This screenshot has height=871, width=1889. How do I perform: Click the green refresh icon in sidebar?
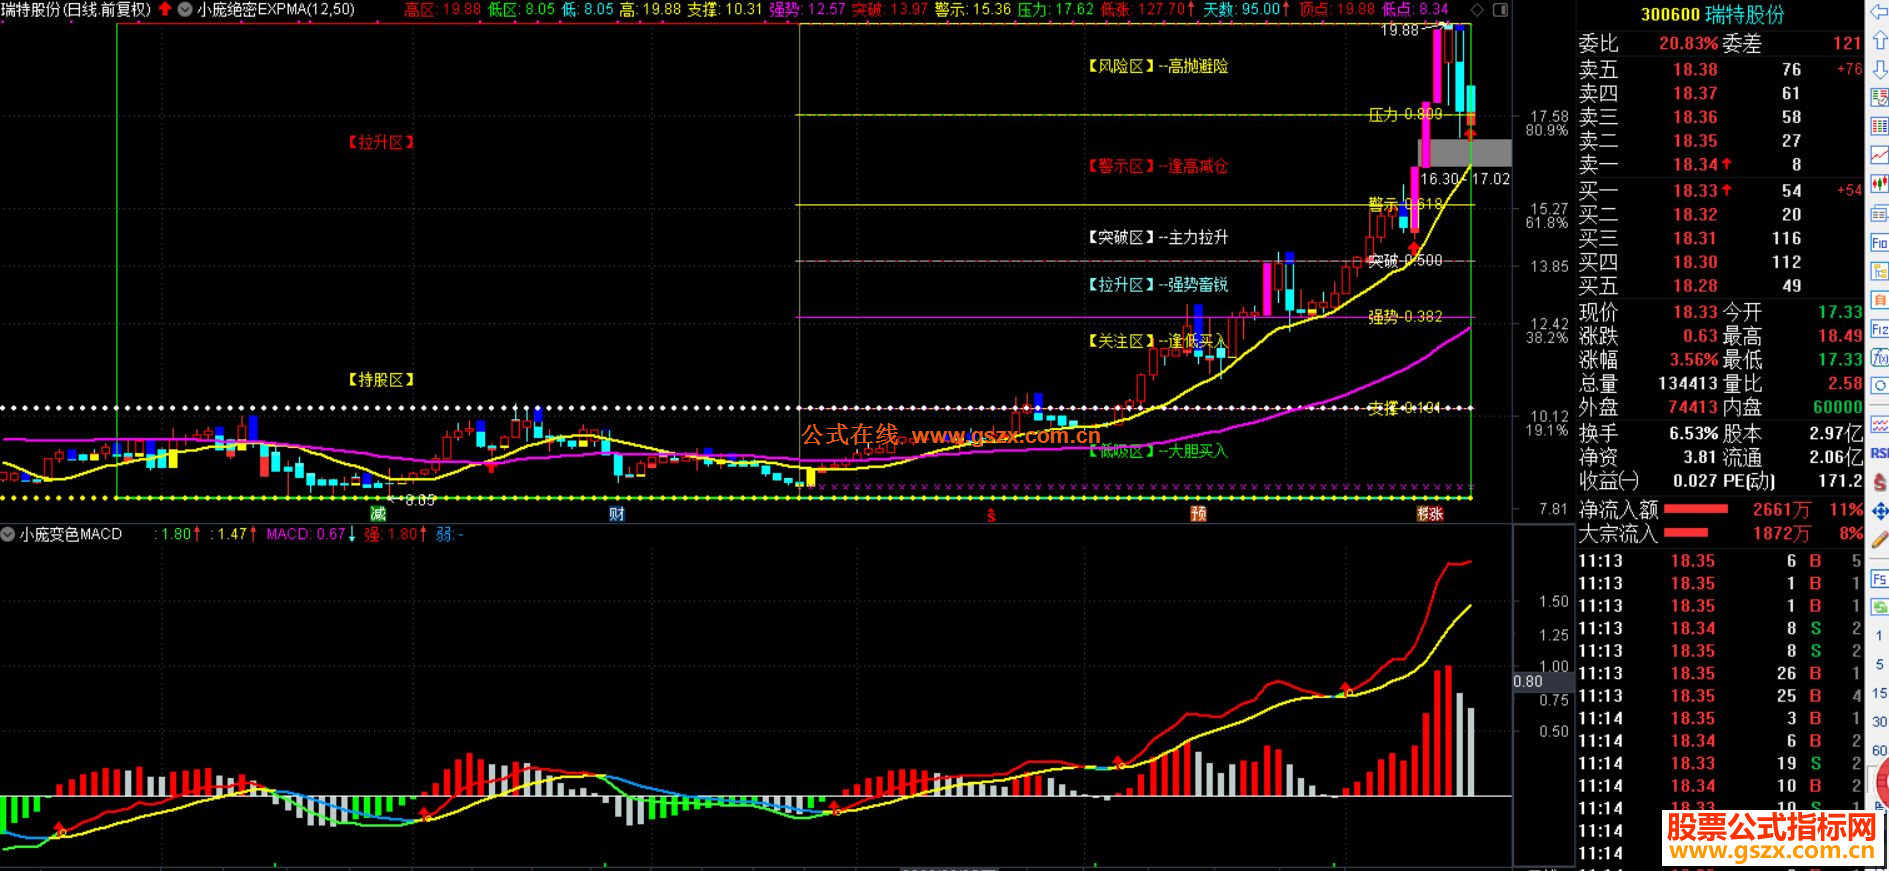pyautogui.click(x=1879, y=607)
